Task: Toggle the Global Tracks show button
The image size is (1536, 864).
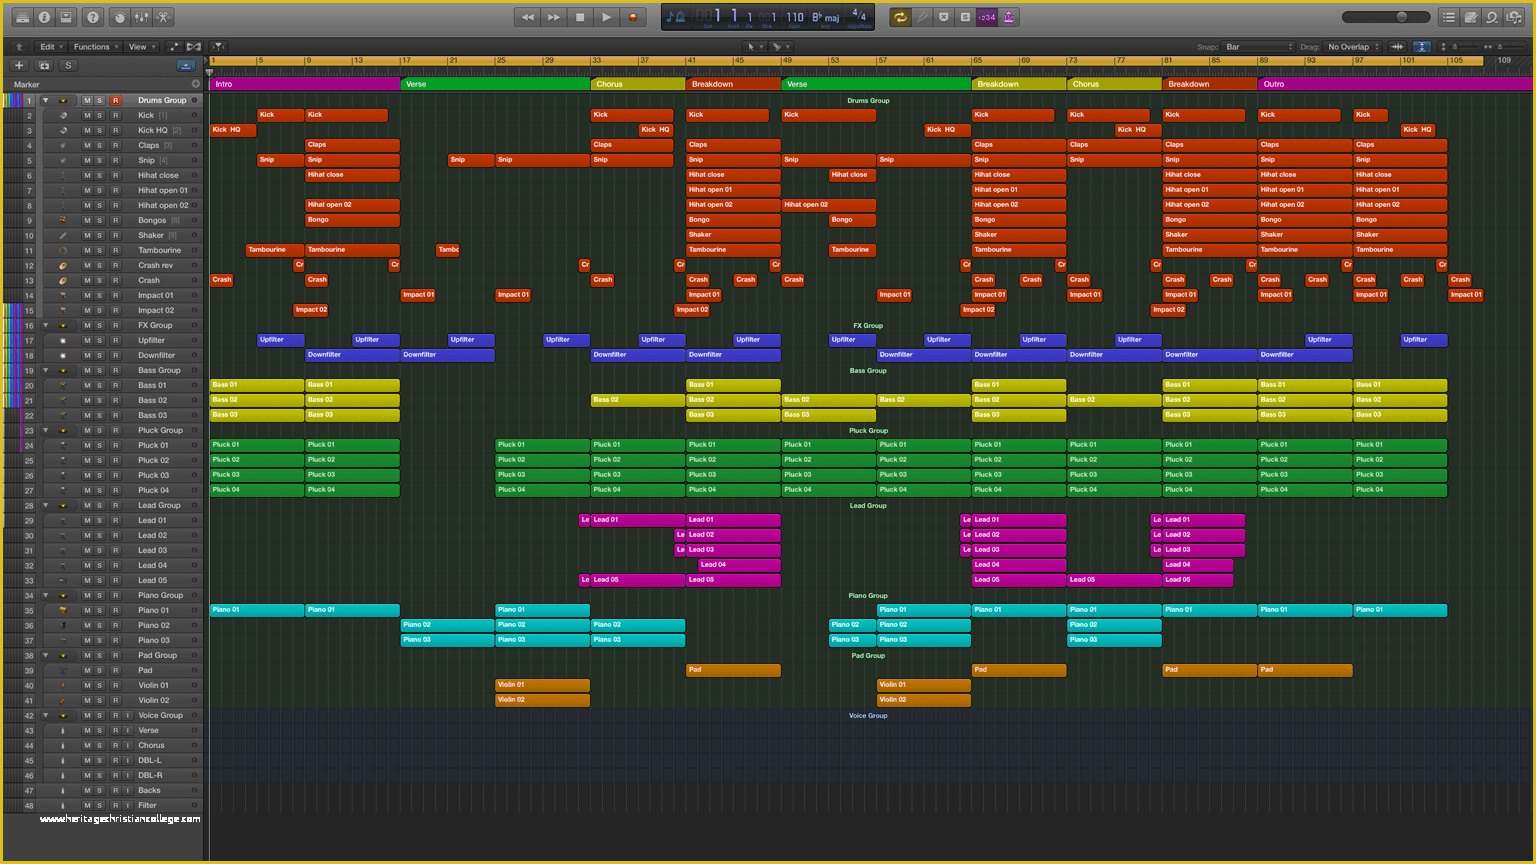Action: coord(185,66)
